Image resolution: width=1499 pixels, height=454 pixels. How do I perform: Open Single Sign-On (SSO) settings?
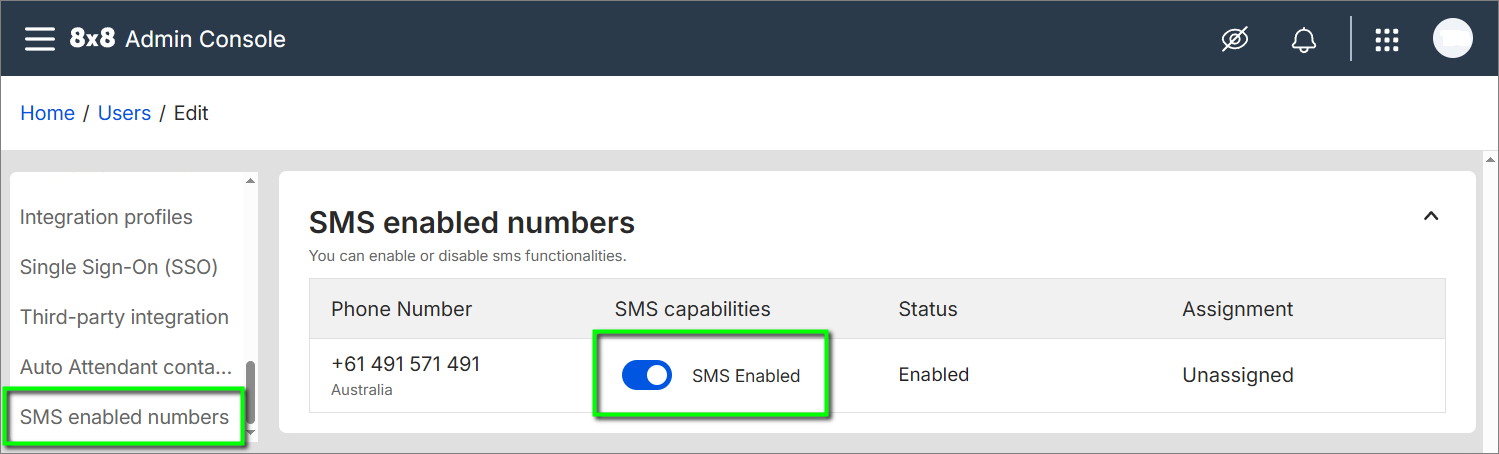coord(119,267)
